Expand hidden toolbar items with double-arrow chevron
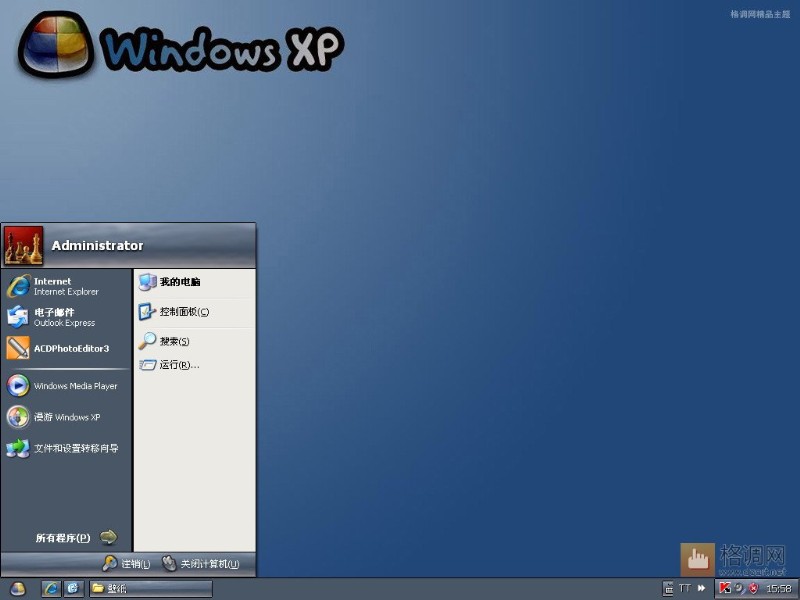800x600 pixels. [702, 588]
